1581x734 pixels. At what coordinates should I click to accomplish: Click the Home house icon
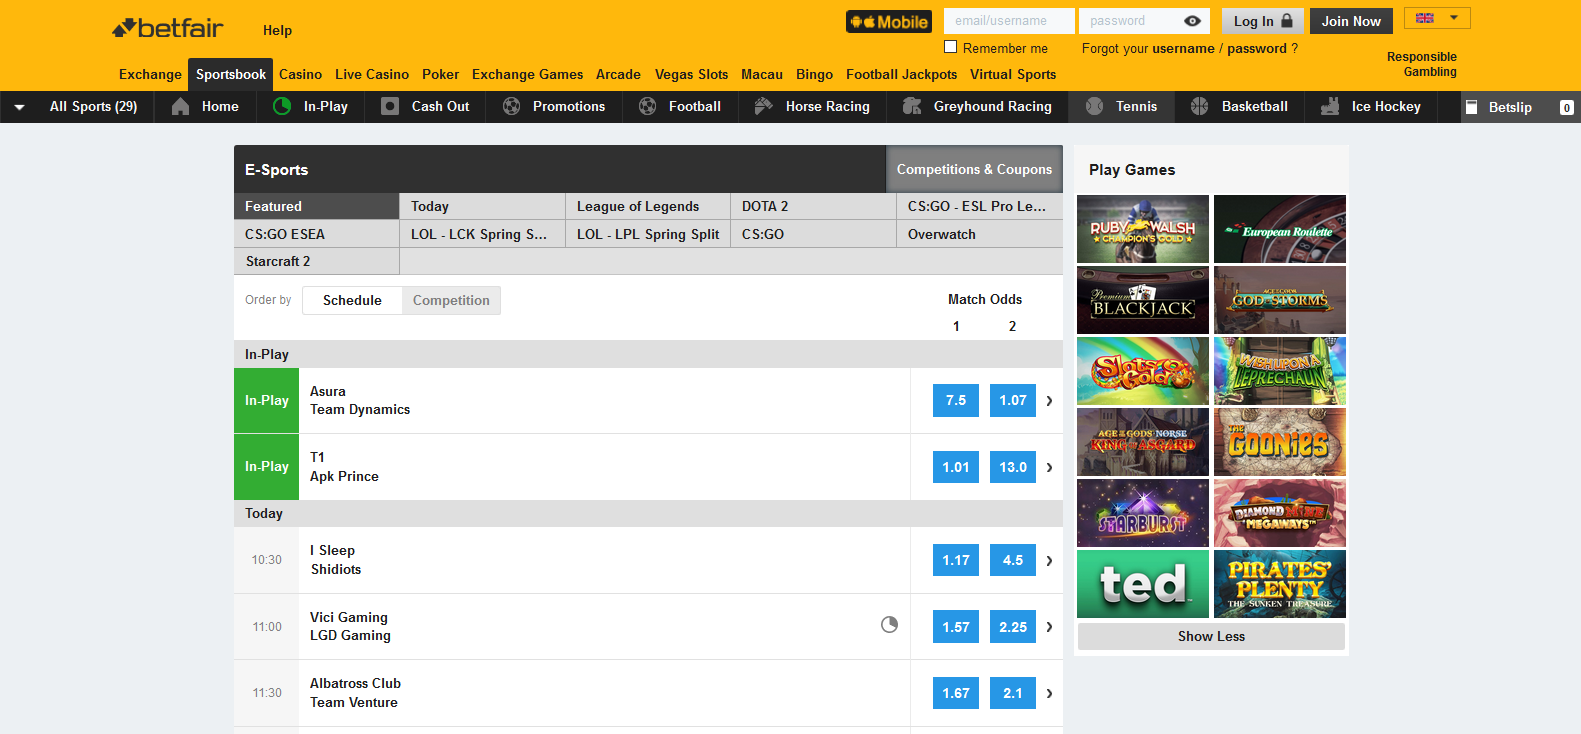click(180, 107)
